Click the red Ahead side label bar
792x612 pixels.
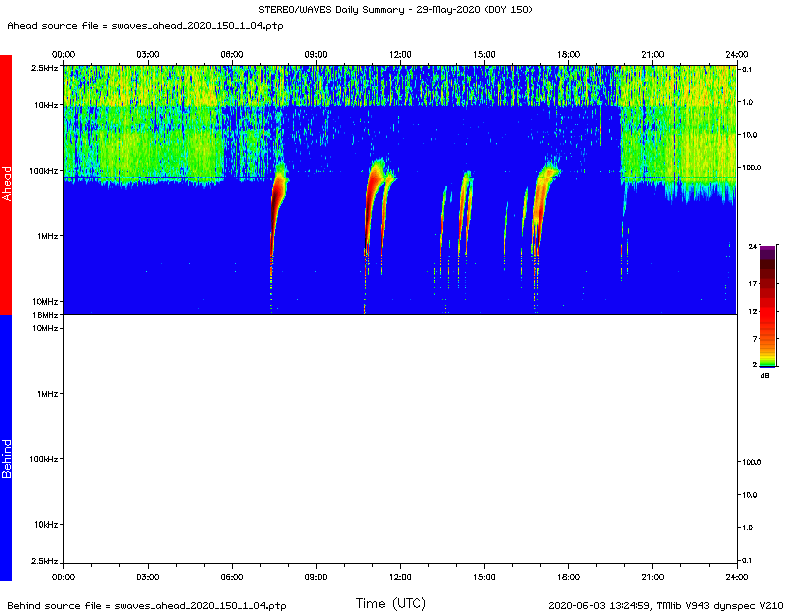[x=6, y=184]
